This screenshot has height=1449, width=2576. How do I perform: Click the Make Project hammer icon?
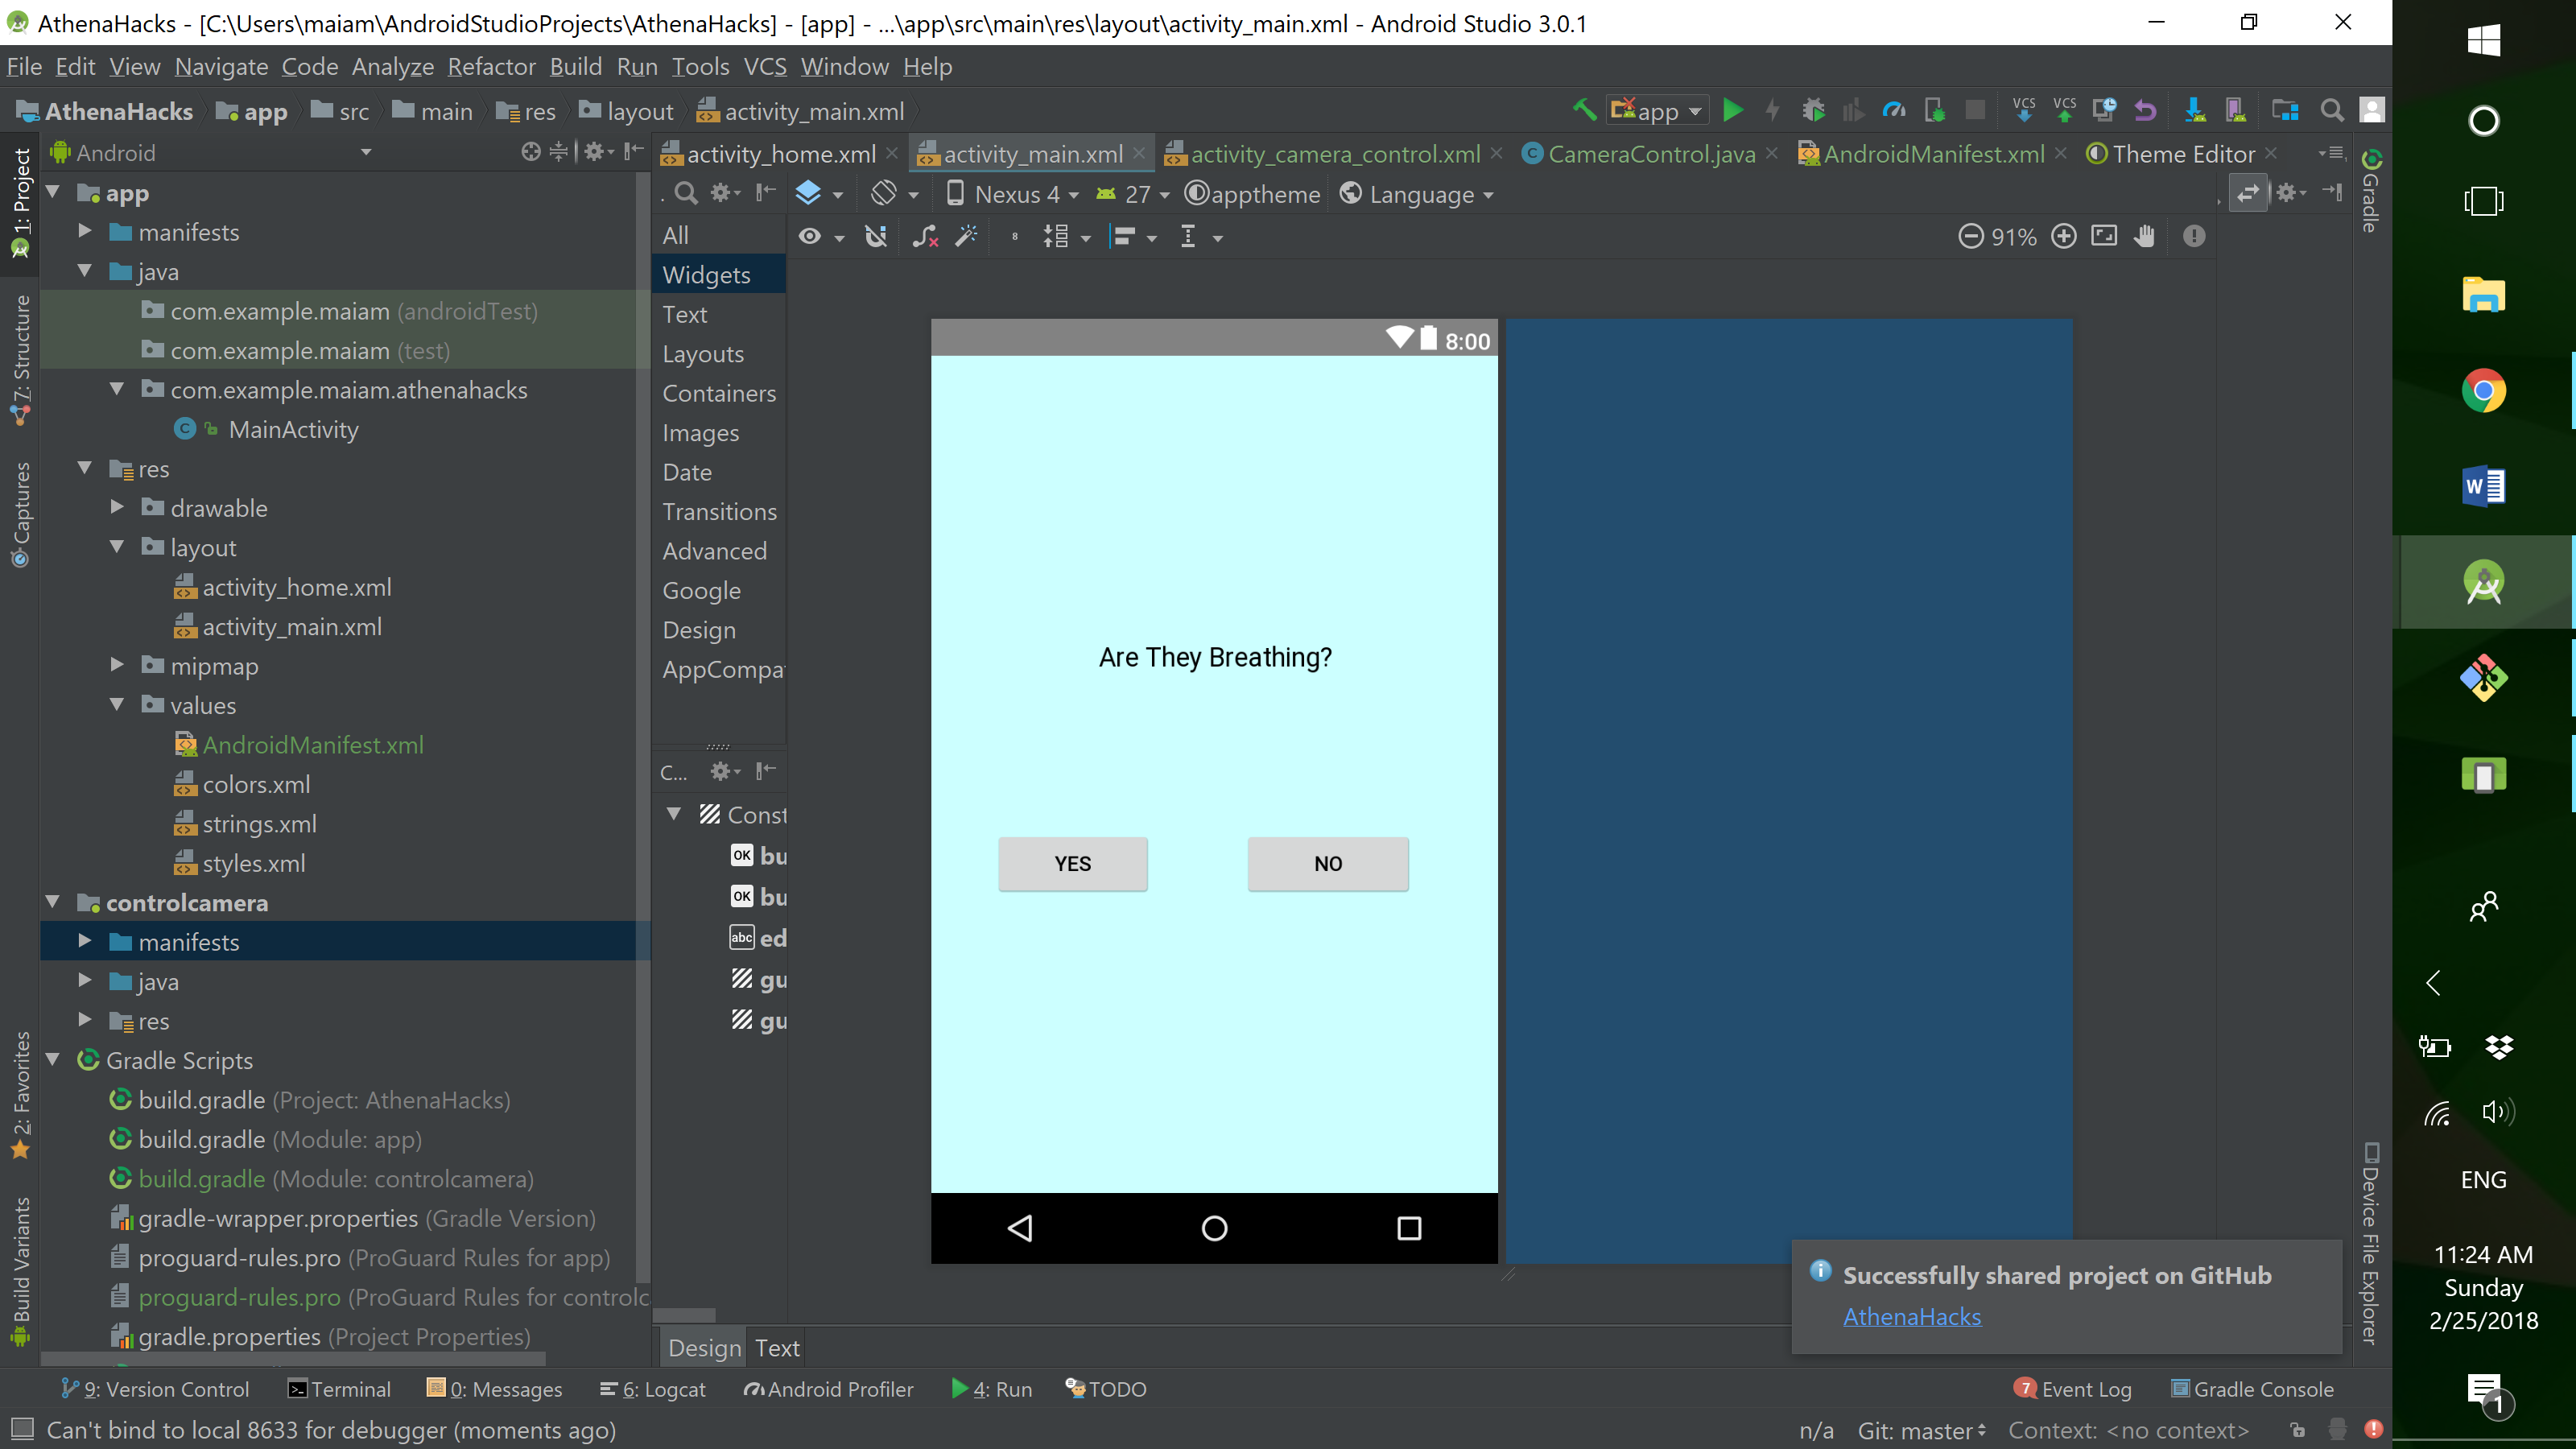(x=1584, y=110)
